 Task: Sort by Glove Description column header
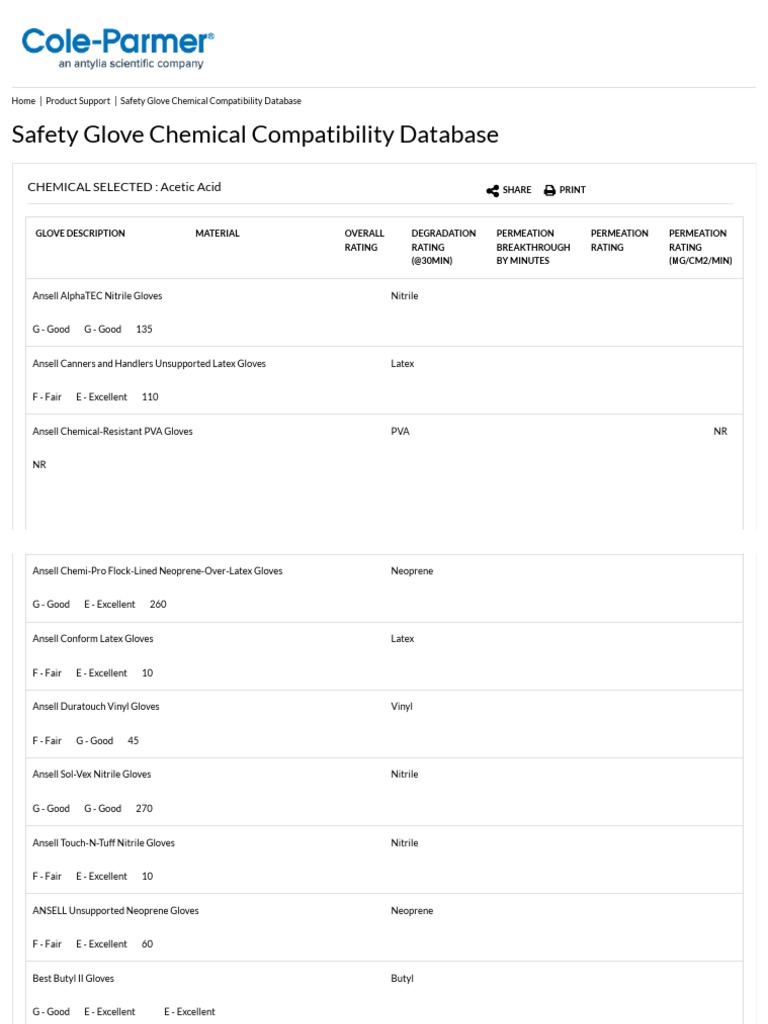(x=80, y=234)
